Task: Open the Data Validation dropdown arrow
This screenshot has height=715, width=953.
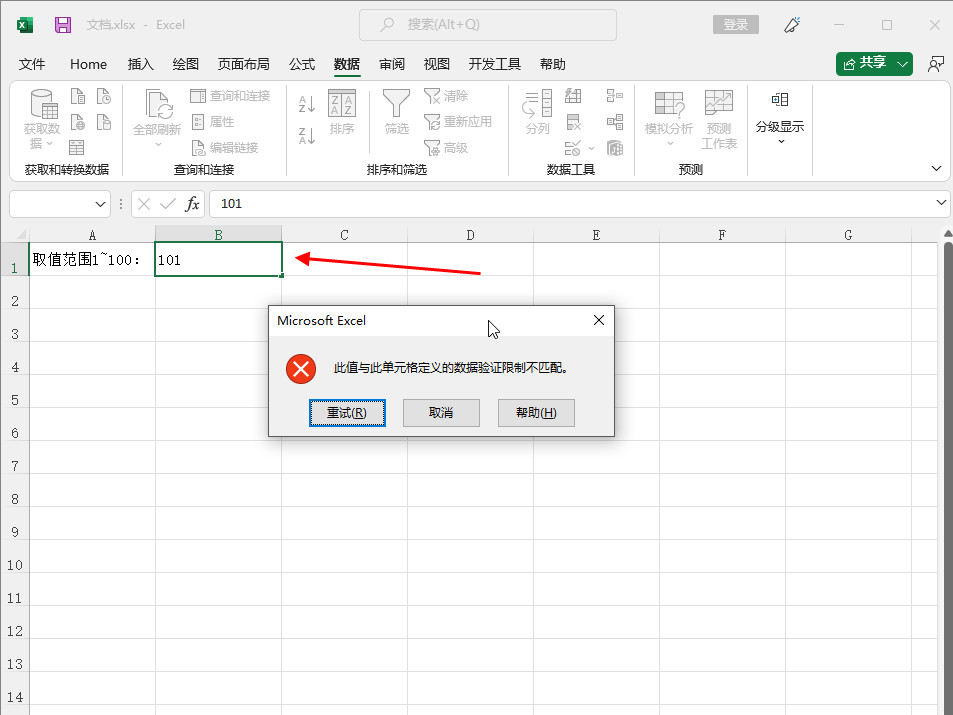Action: point(591,148)
